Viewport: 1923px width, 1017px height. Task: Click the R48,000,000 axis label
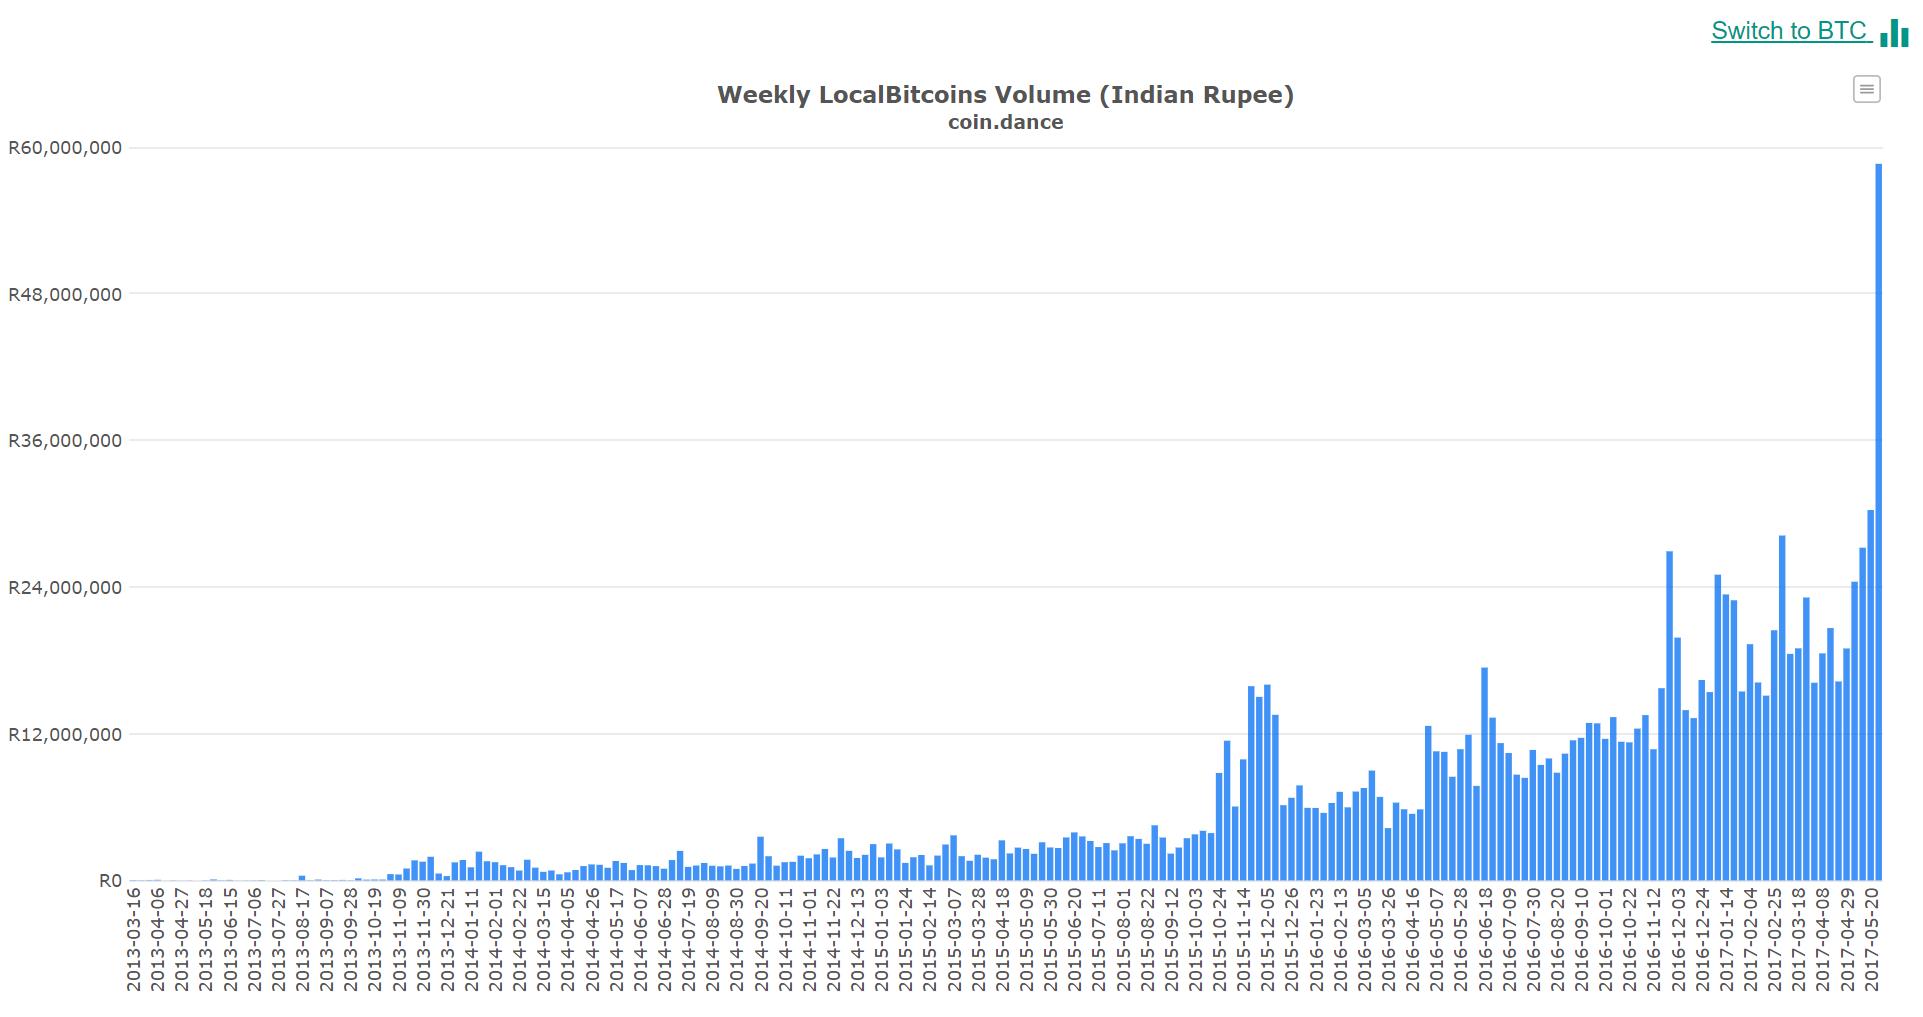(65, 294)
